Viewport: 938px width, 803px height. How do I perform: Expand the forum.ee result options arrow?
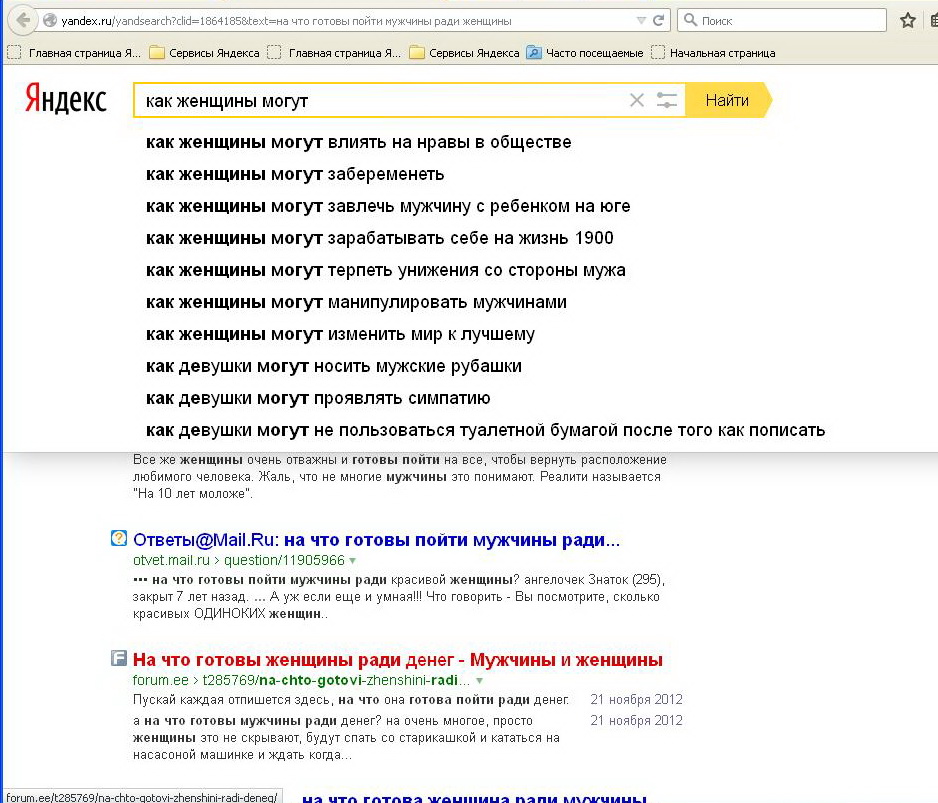(480, 681)
